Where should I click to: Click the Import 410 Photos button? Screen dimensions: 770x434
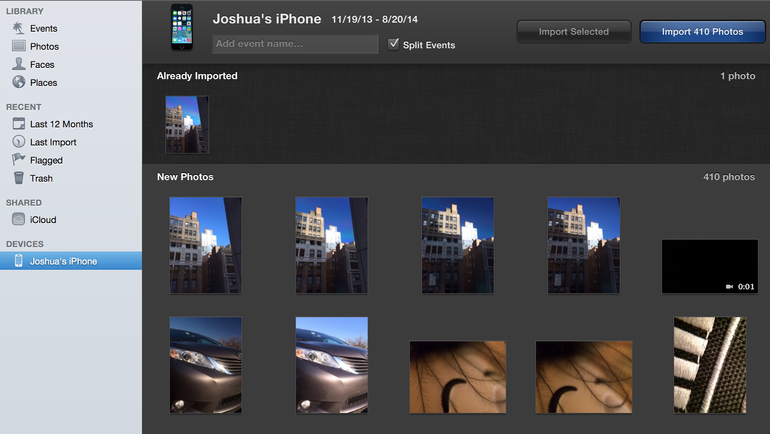coord(702,32)
